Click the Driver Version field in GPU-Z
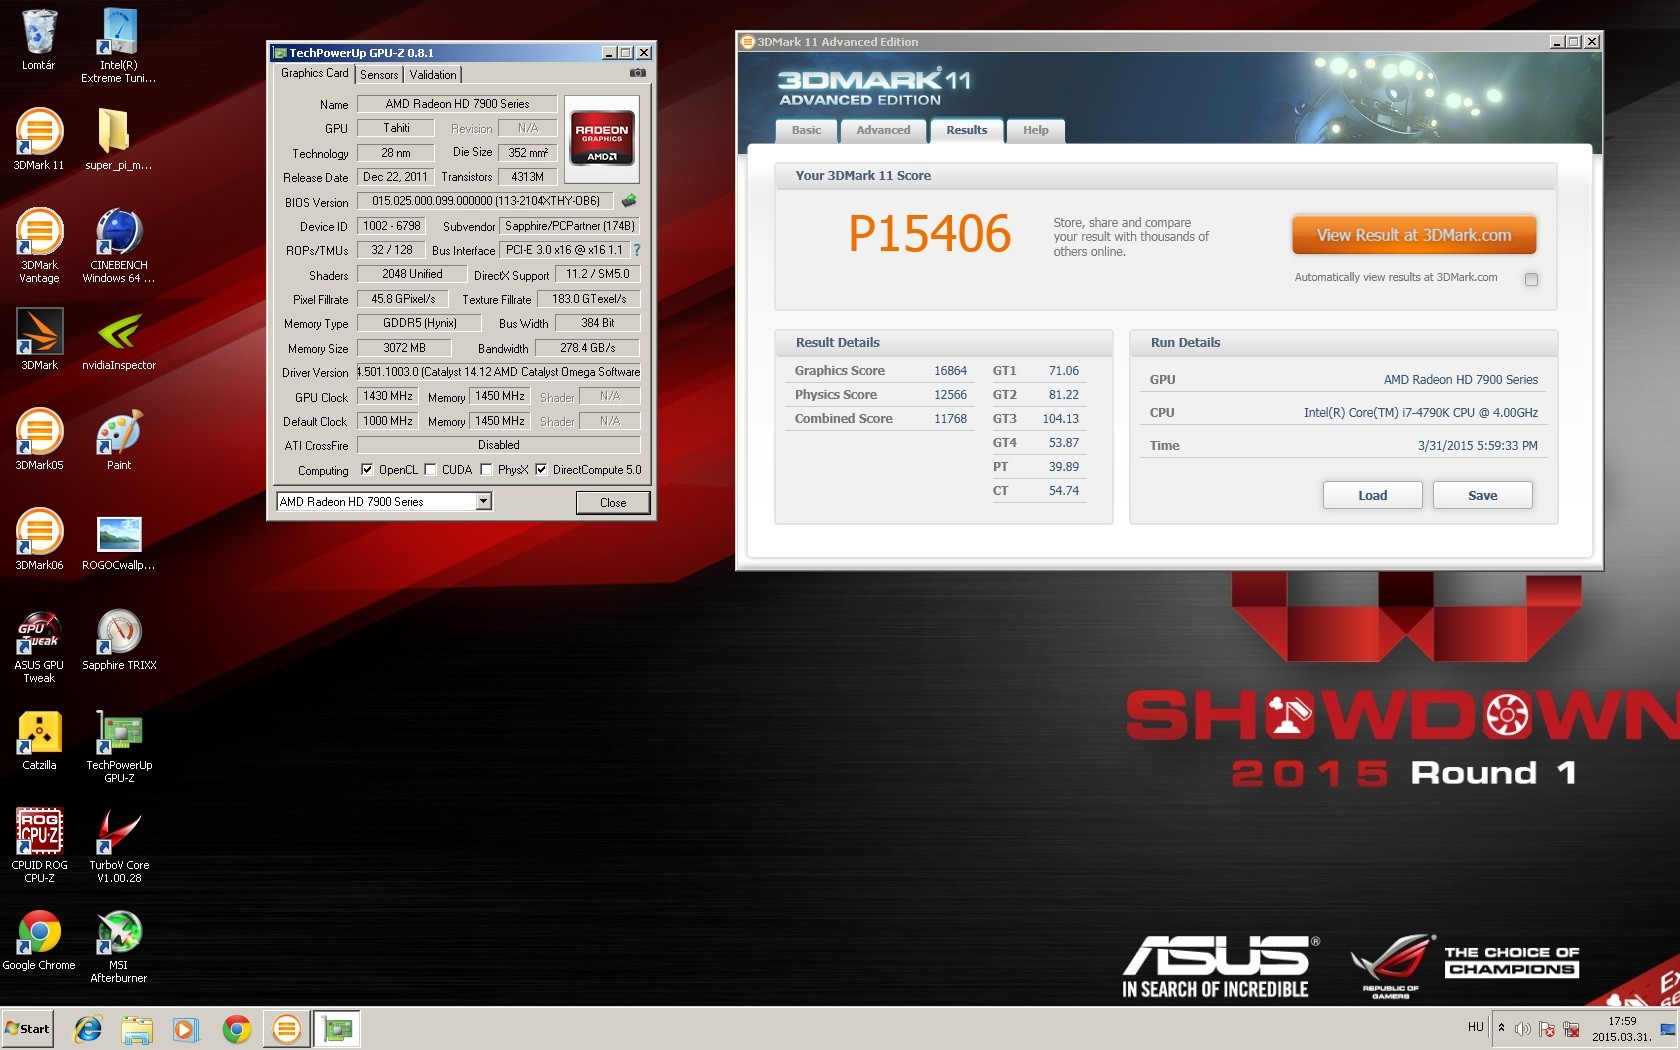This screenshot has width=1680, height=1050. [x=498, y=372]
